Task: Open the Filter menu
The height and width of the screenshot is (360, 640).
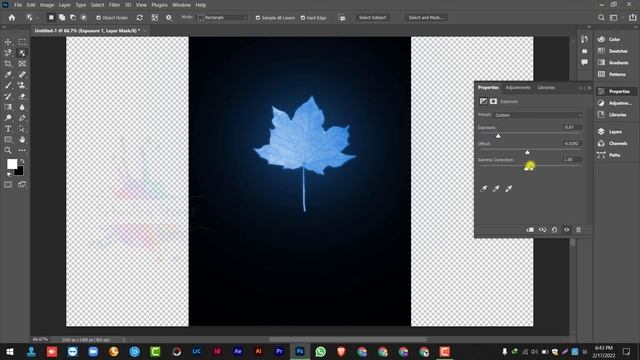Action: click(114, 5)
